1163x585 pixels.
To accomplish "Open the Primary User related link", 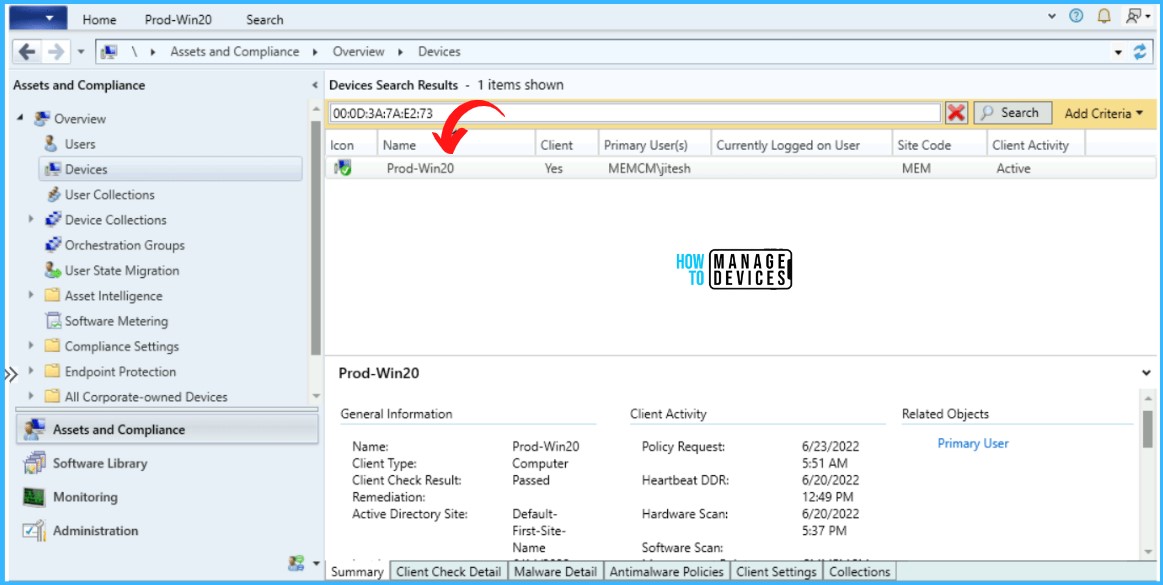I will click(x=973, y=443).
